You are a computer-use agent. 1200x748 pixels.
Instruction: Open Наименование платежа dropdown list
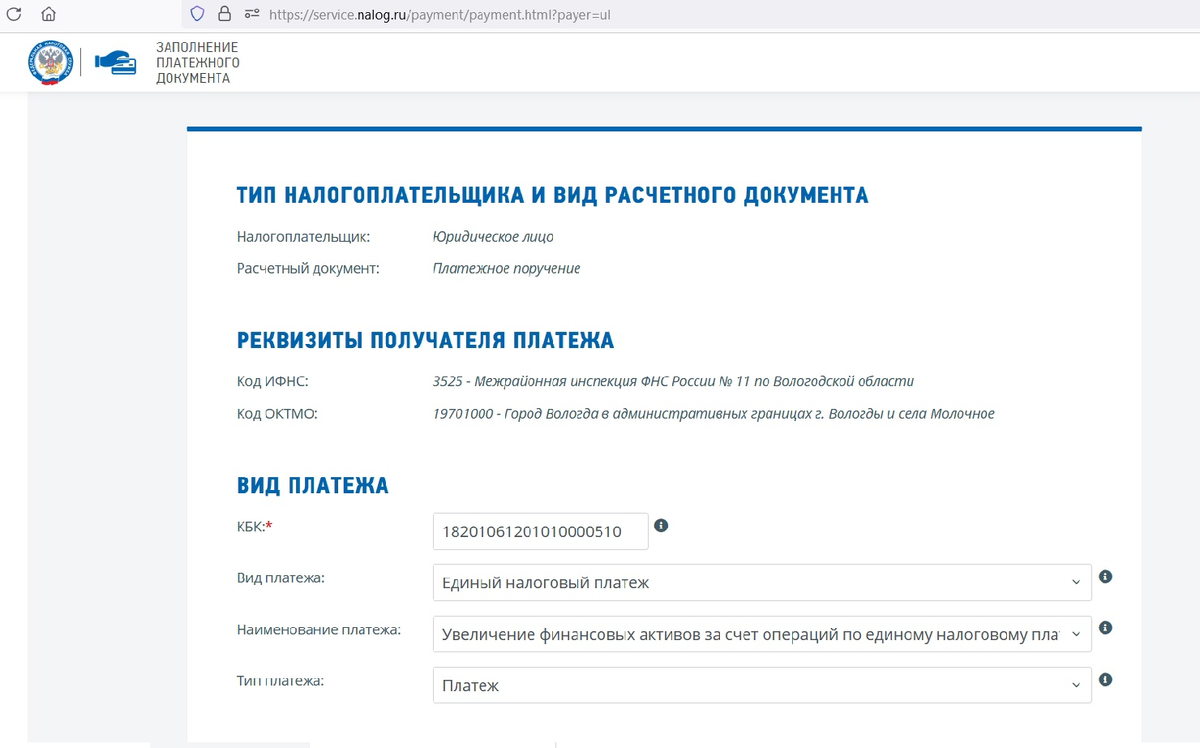coord(762,633)
